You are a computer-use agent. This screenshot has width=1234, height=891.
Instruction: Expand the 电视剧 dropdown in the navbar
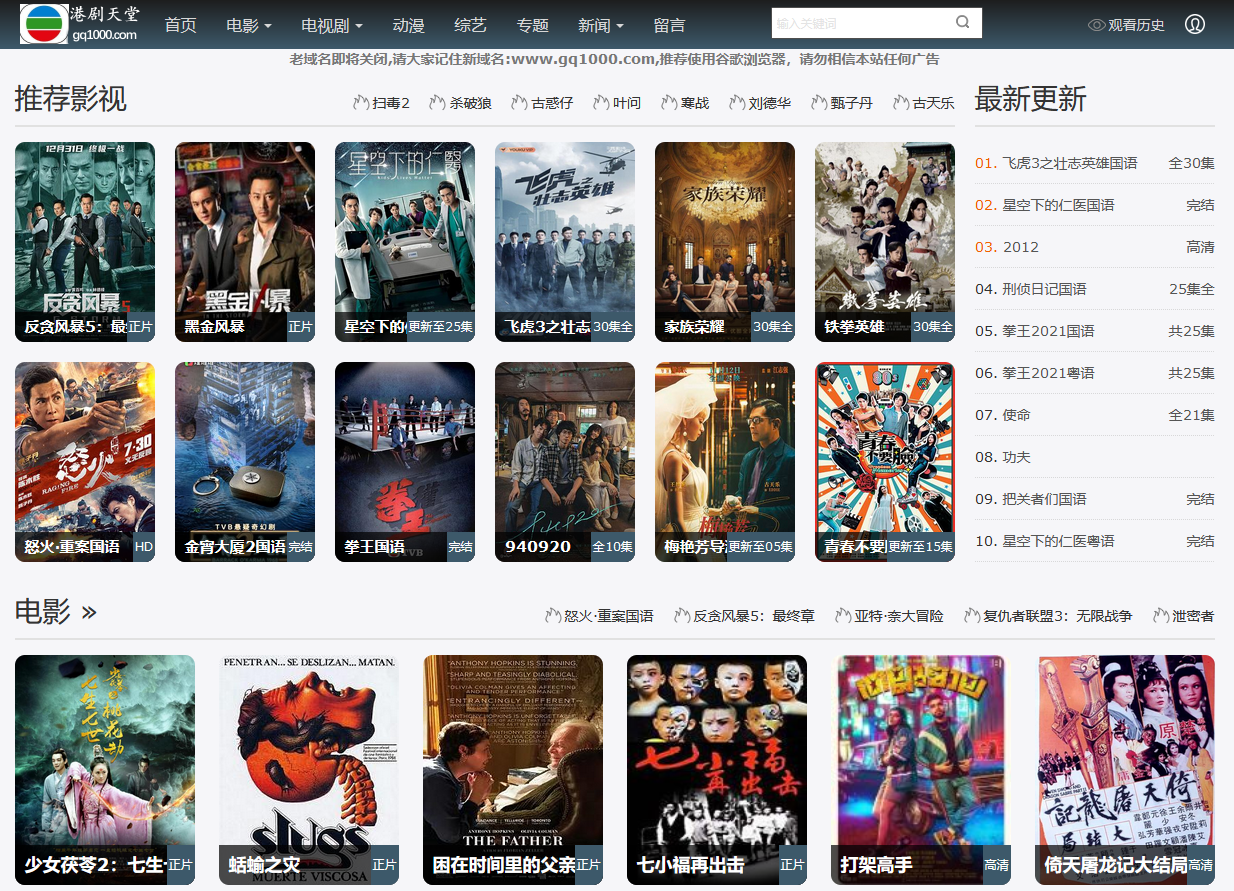click(332, 25)
